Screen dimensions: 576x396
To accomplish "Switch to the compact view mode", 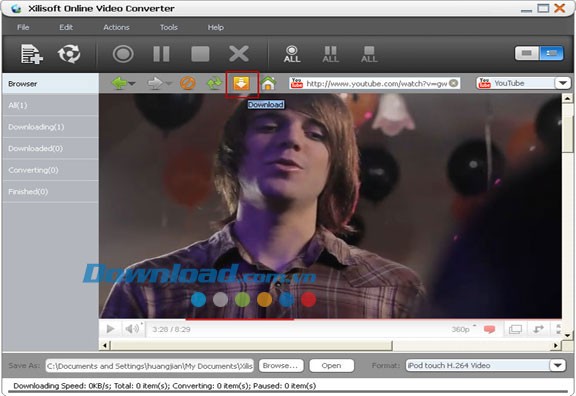I will pyautogui.click(x=527, y=53).
